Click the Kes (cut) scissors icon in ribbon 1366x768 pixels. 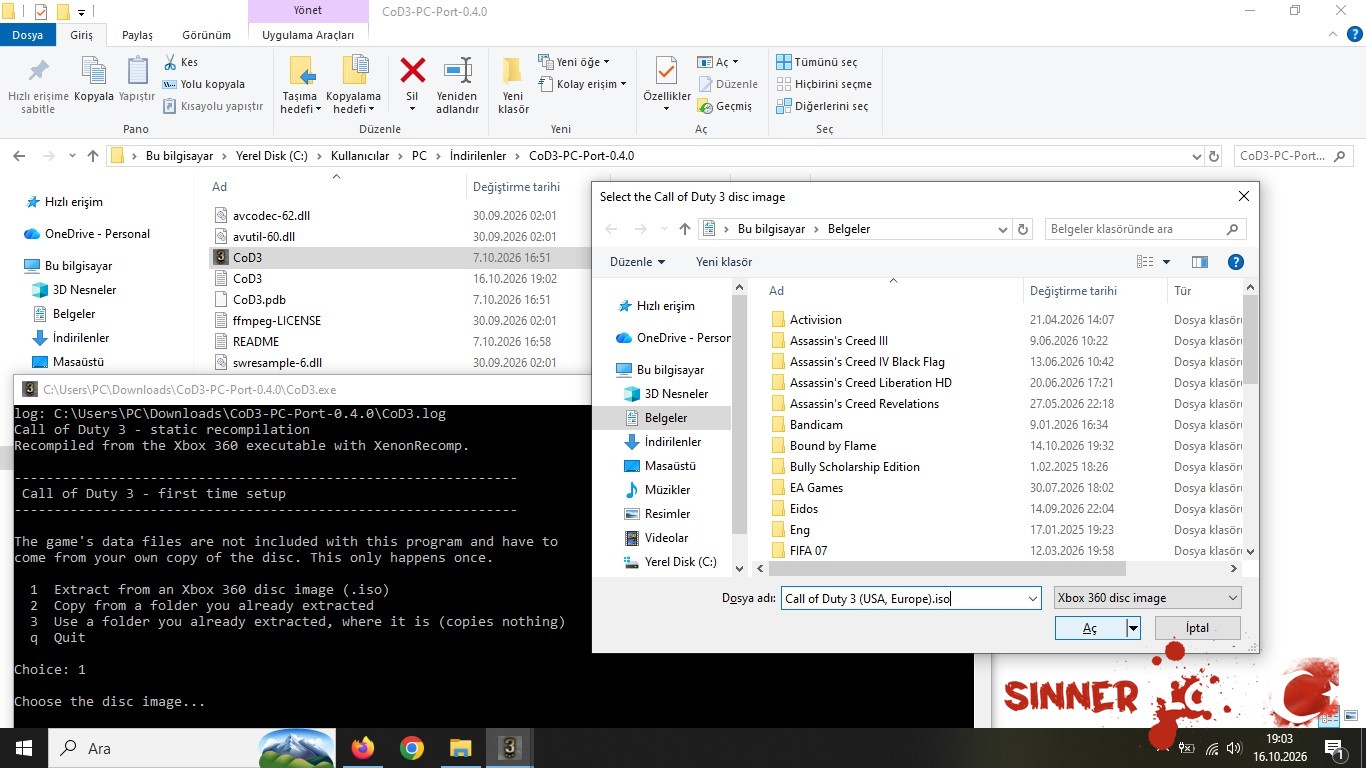coord(170,62)
